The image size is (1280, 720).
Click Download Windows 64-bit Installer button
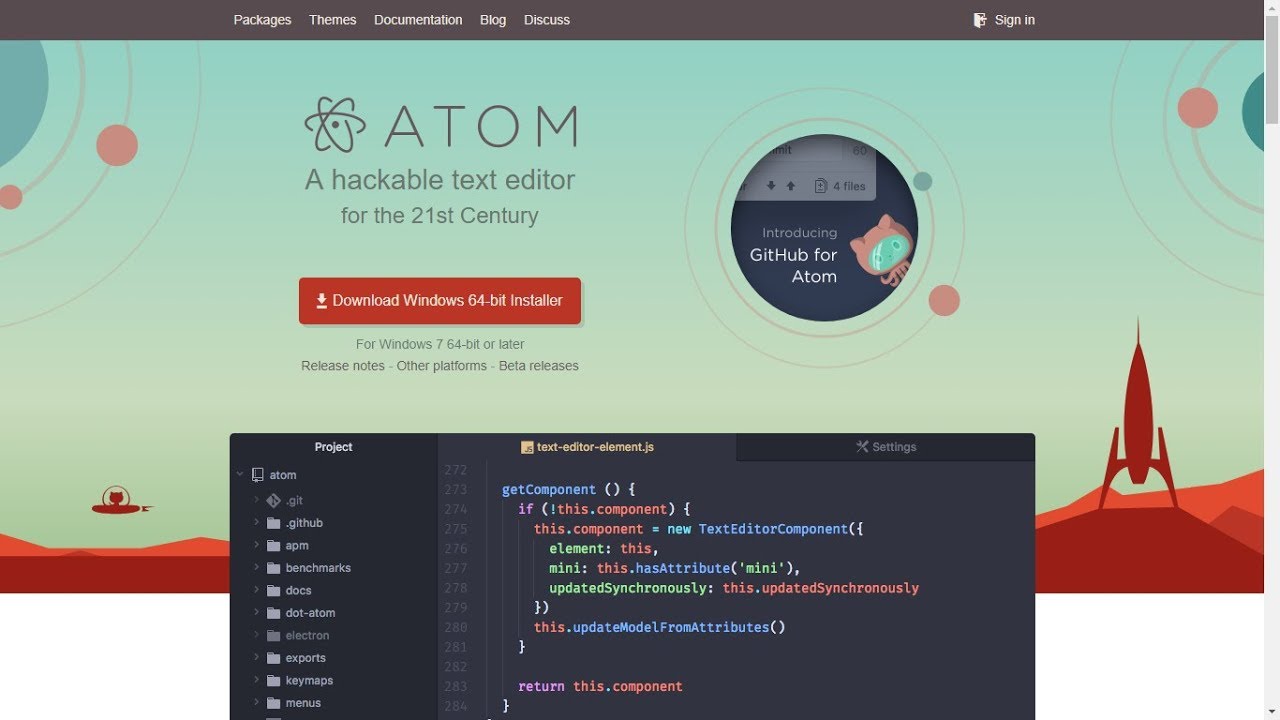pos(440,301)
